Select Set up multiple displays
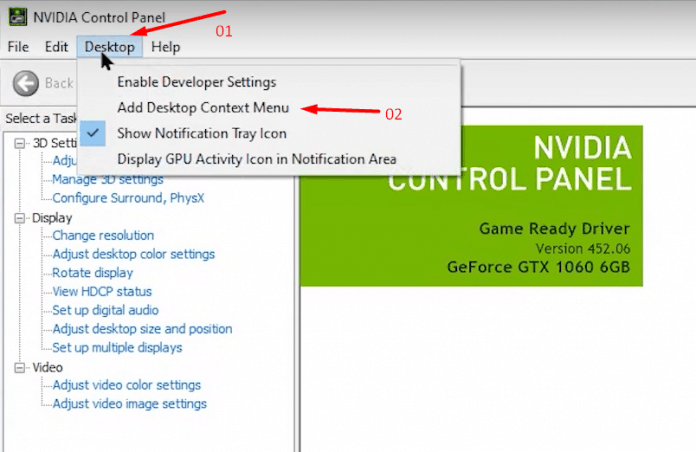The width and height of the screenshot is (696, 452). tap(117, 348)
